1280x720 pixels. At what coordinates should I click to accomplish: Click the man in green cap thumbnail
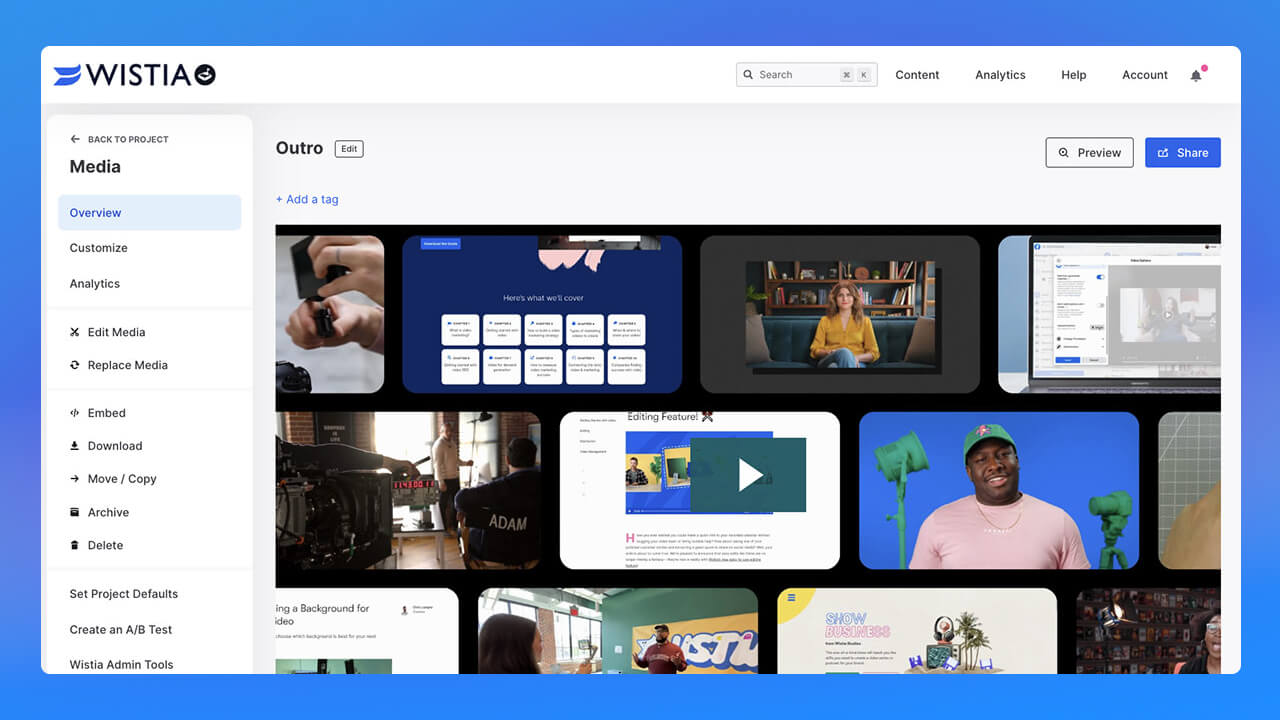point(999,491)
